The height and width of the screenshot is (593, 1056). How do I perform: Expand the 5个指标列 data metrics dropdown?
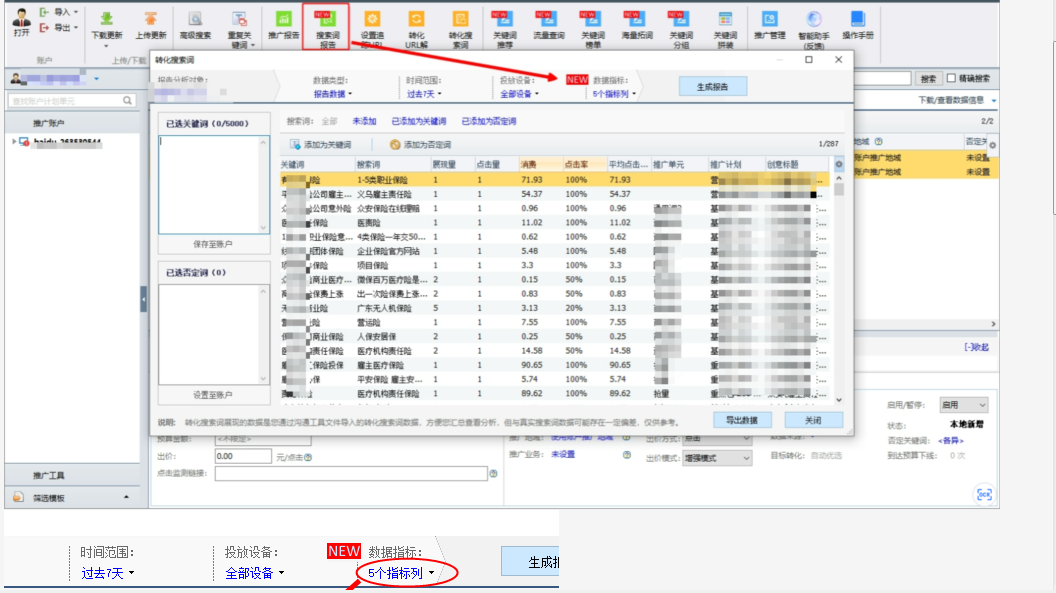613,94
